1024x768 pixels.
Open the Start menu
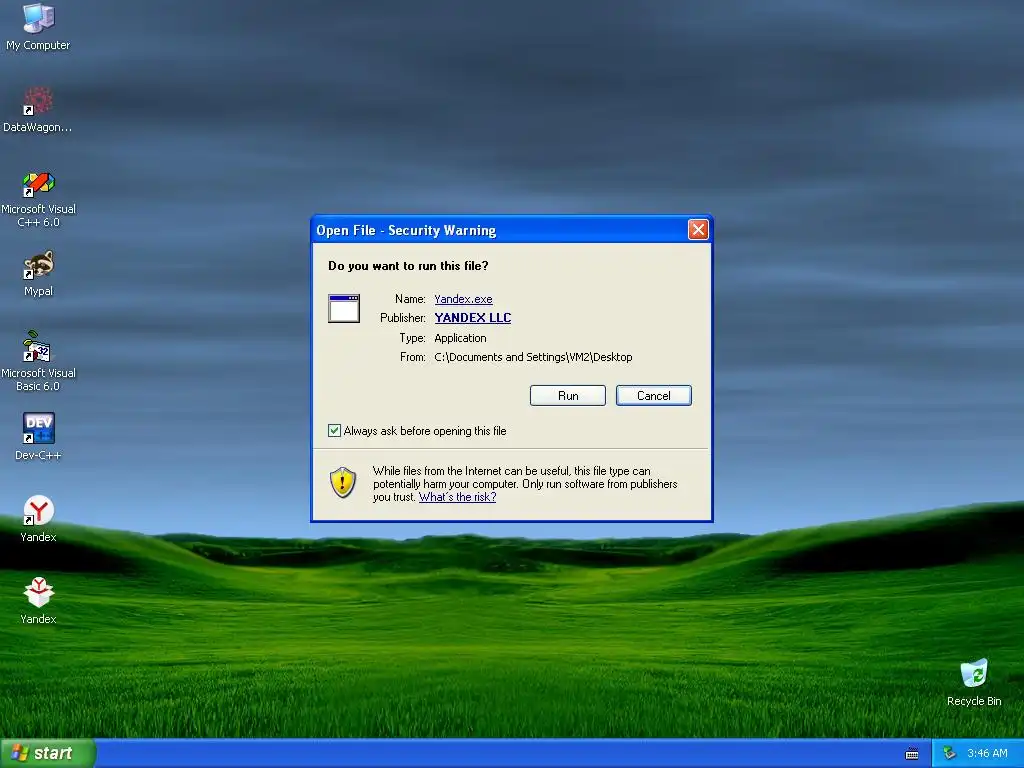(x=48, y=753)
